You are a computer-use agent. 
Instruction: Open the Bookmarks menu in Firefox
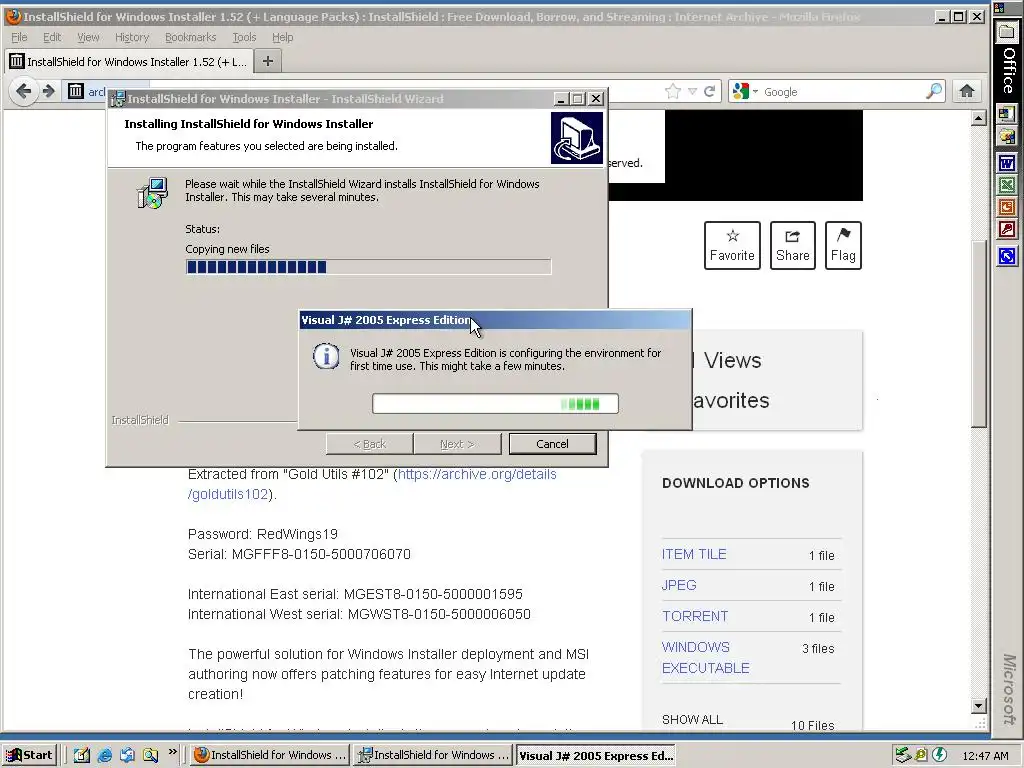pos(190,37)
